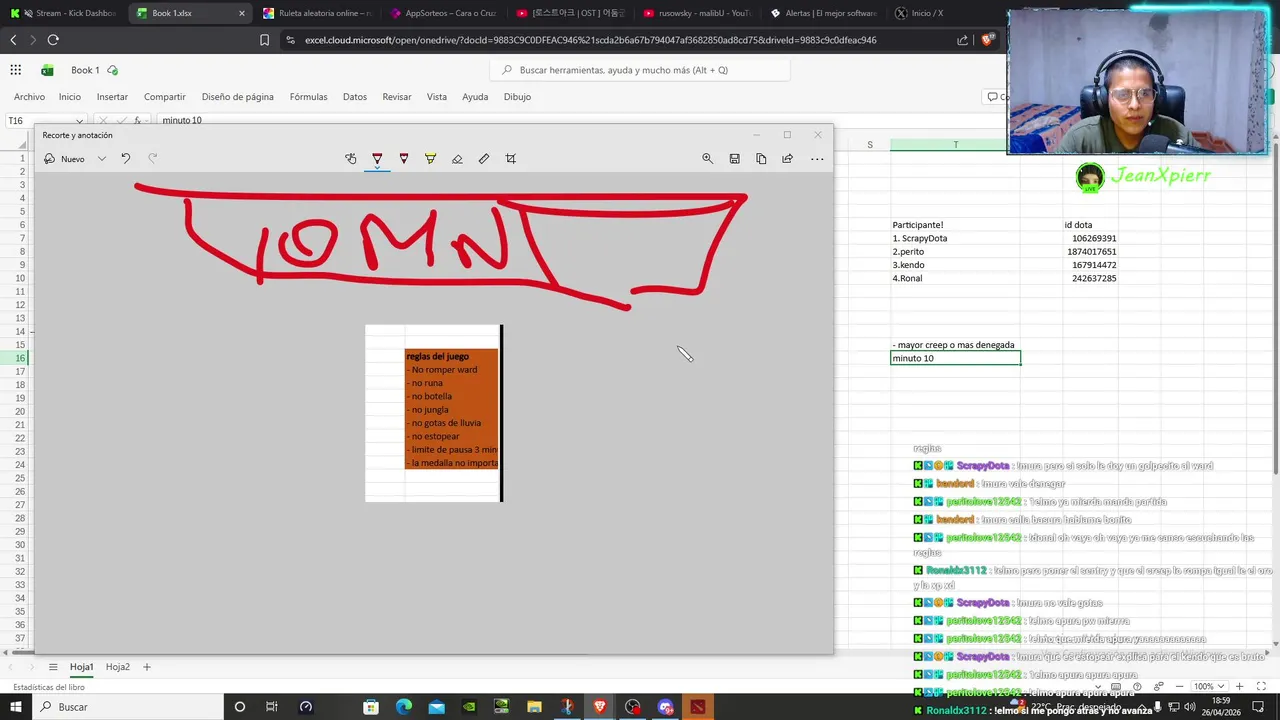Open Diseño de página tab
The width and height of the screenshot is (1280, 720).
click(238, 97)
